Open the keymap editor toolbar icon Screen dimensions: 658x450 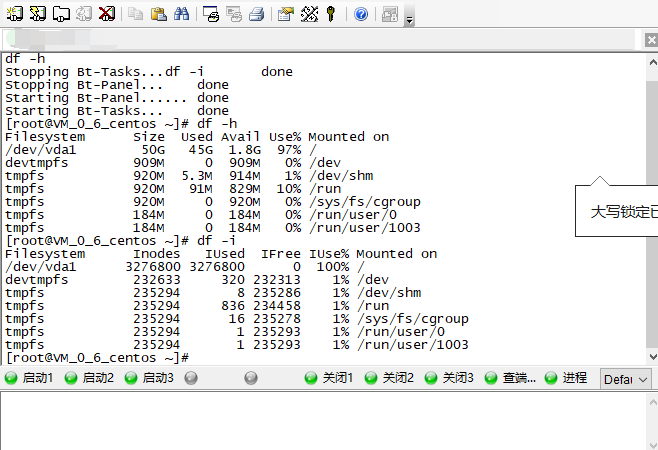309,14
